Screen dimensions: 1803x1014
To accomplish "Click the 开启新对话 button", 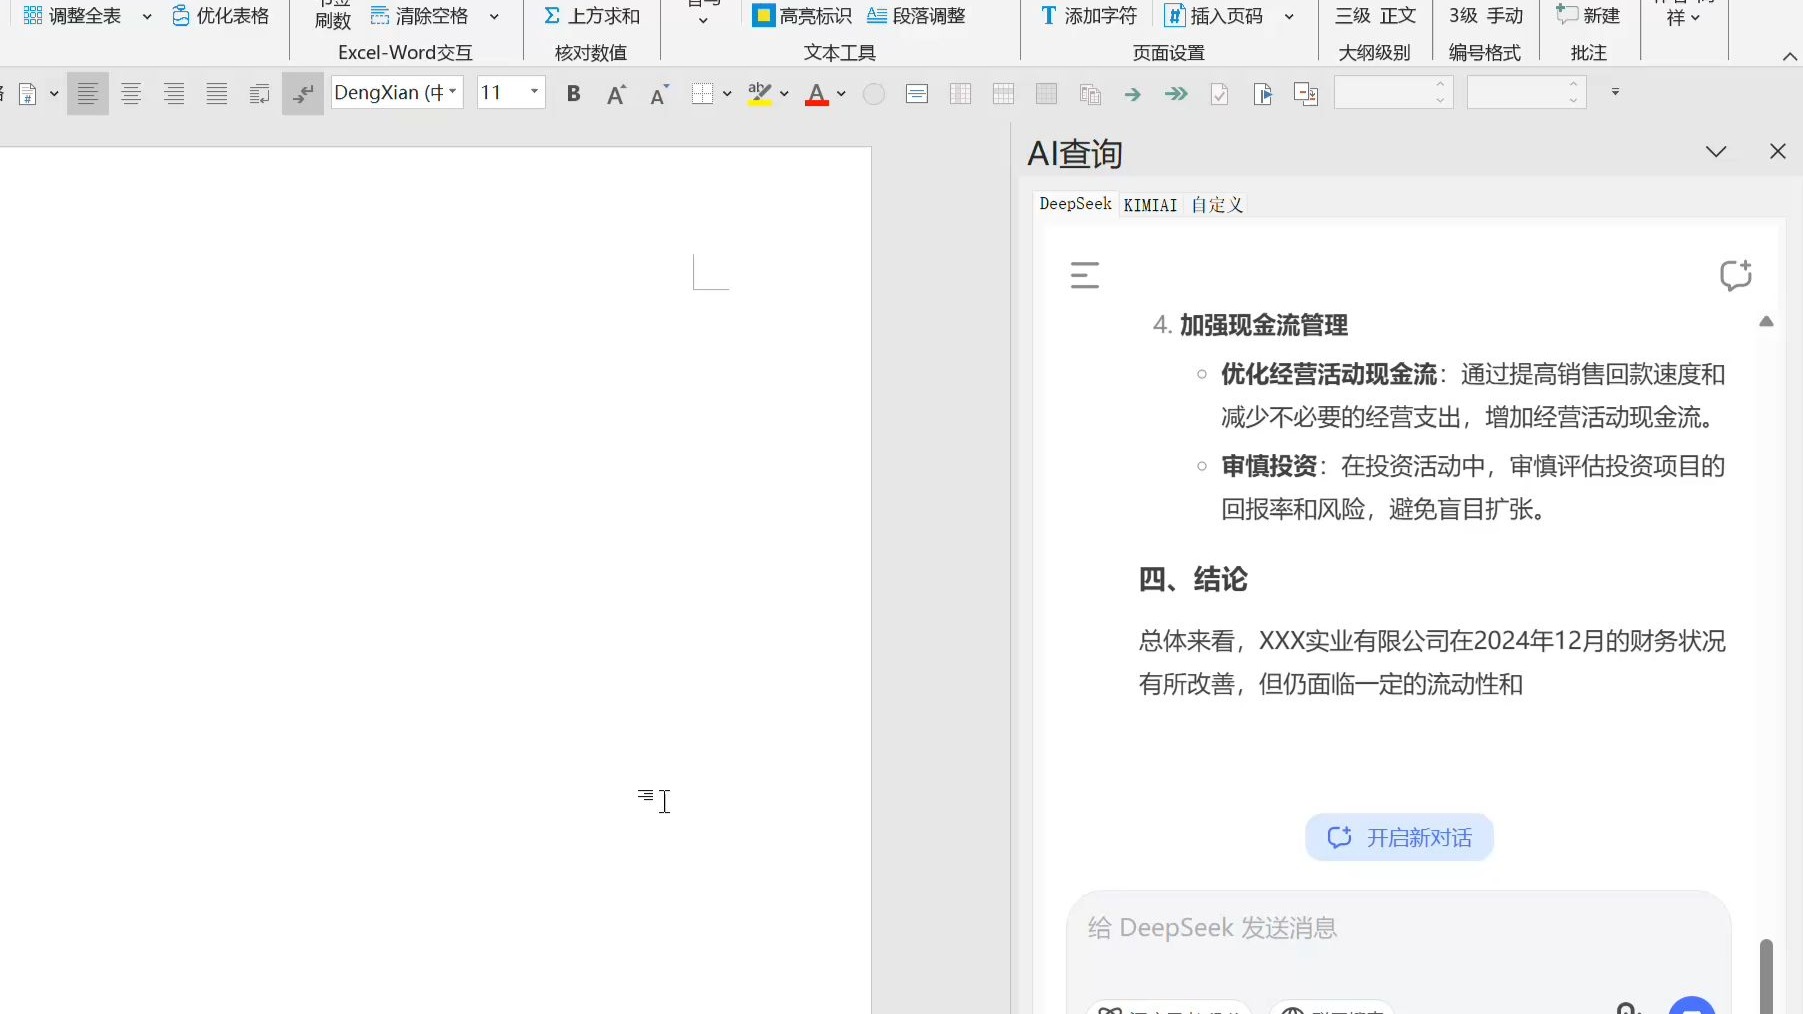I will tap(1399, 837).
